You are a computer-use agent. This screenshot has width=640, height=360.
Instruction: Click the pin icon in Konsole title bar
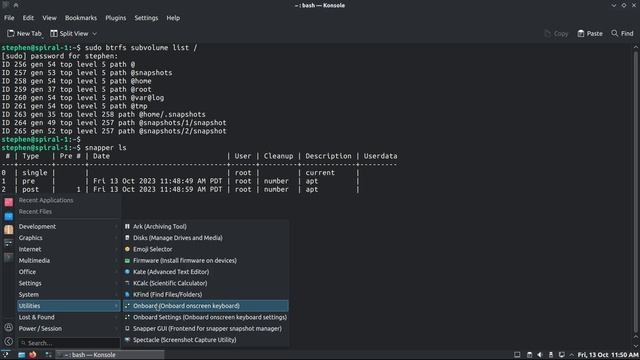pyautogui.click(x=16, y=5)
